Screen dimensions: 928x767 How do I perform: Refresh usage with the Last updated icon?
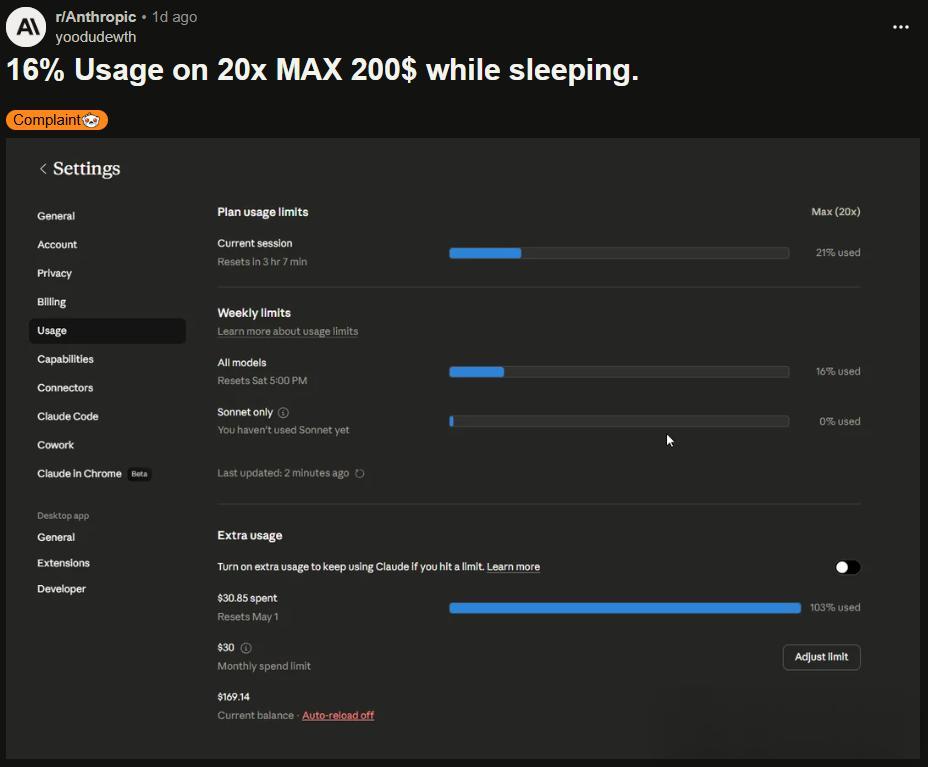360,474
